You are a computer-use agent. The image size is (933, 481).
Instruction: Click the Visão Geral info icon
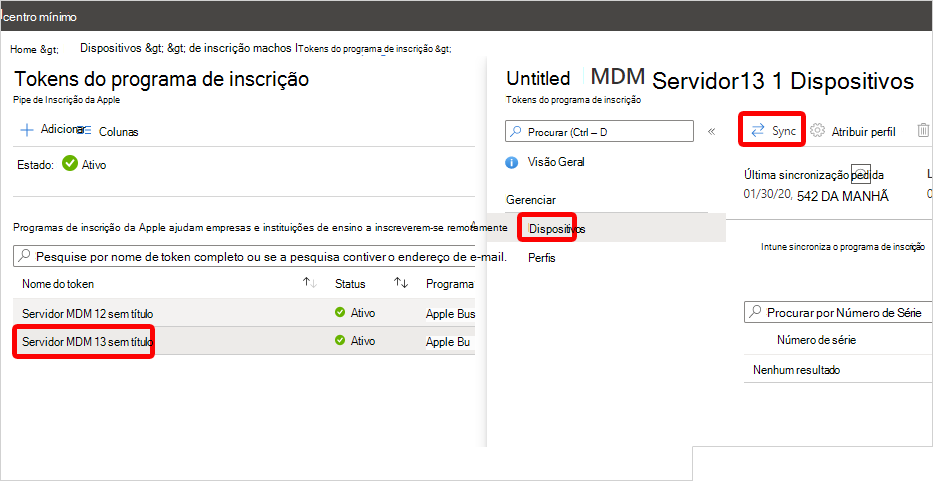click(511, 162)
